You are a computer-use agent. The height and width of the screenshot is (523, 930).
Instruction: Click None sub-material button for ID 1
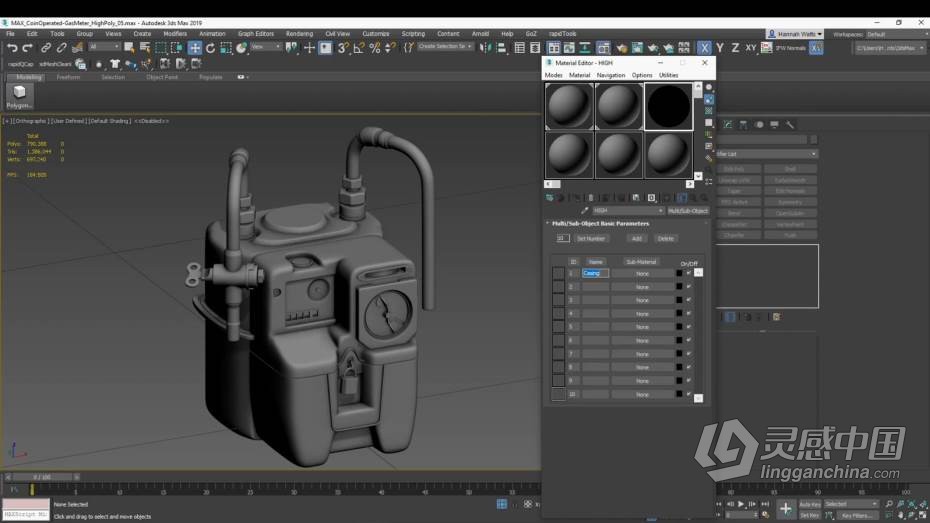coord(642,273)
